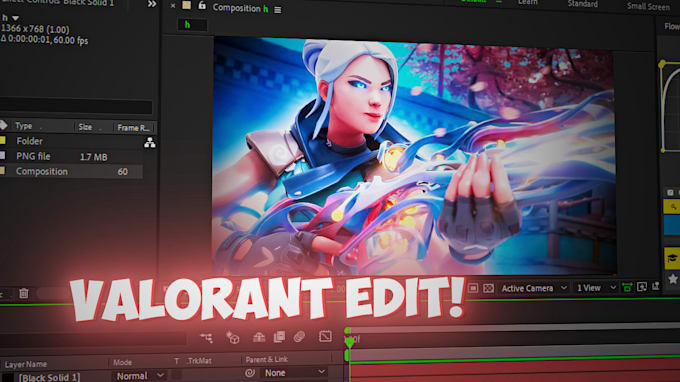
Task: Open the Active Camera dropdown
Action: point(533,288)
